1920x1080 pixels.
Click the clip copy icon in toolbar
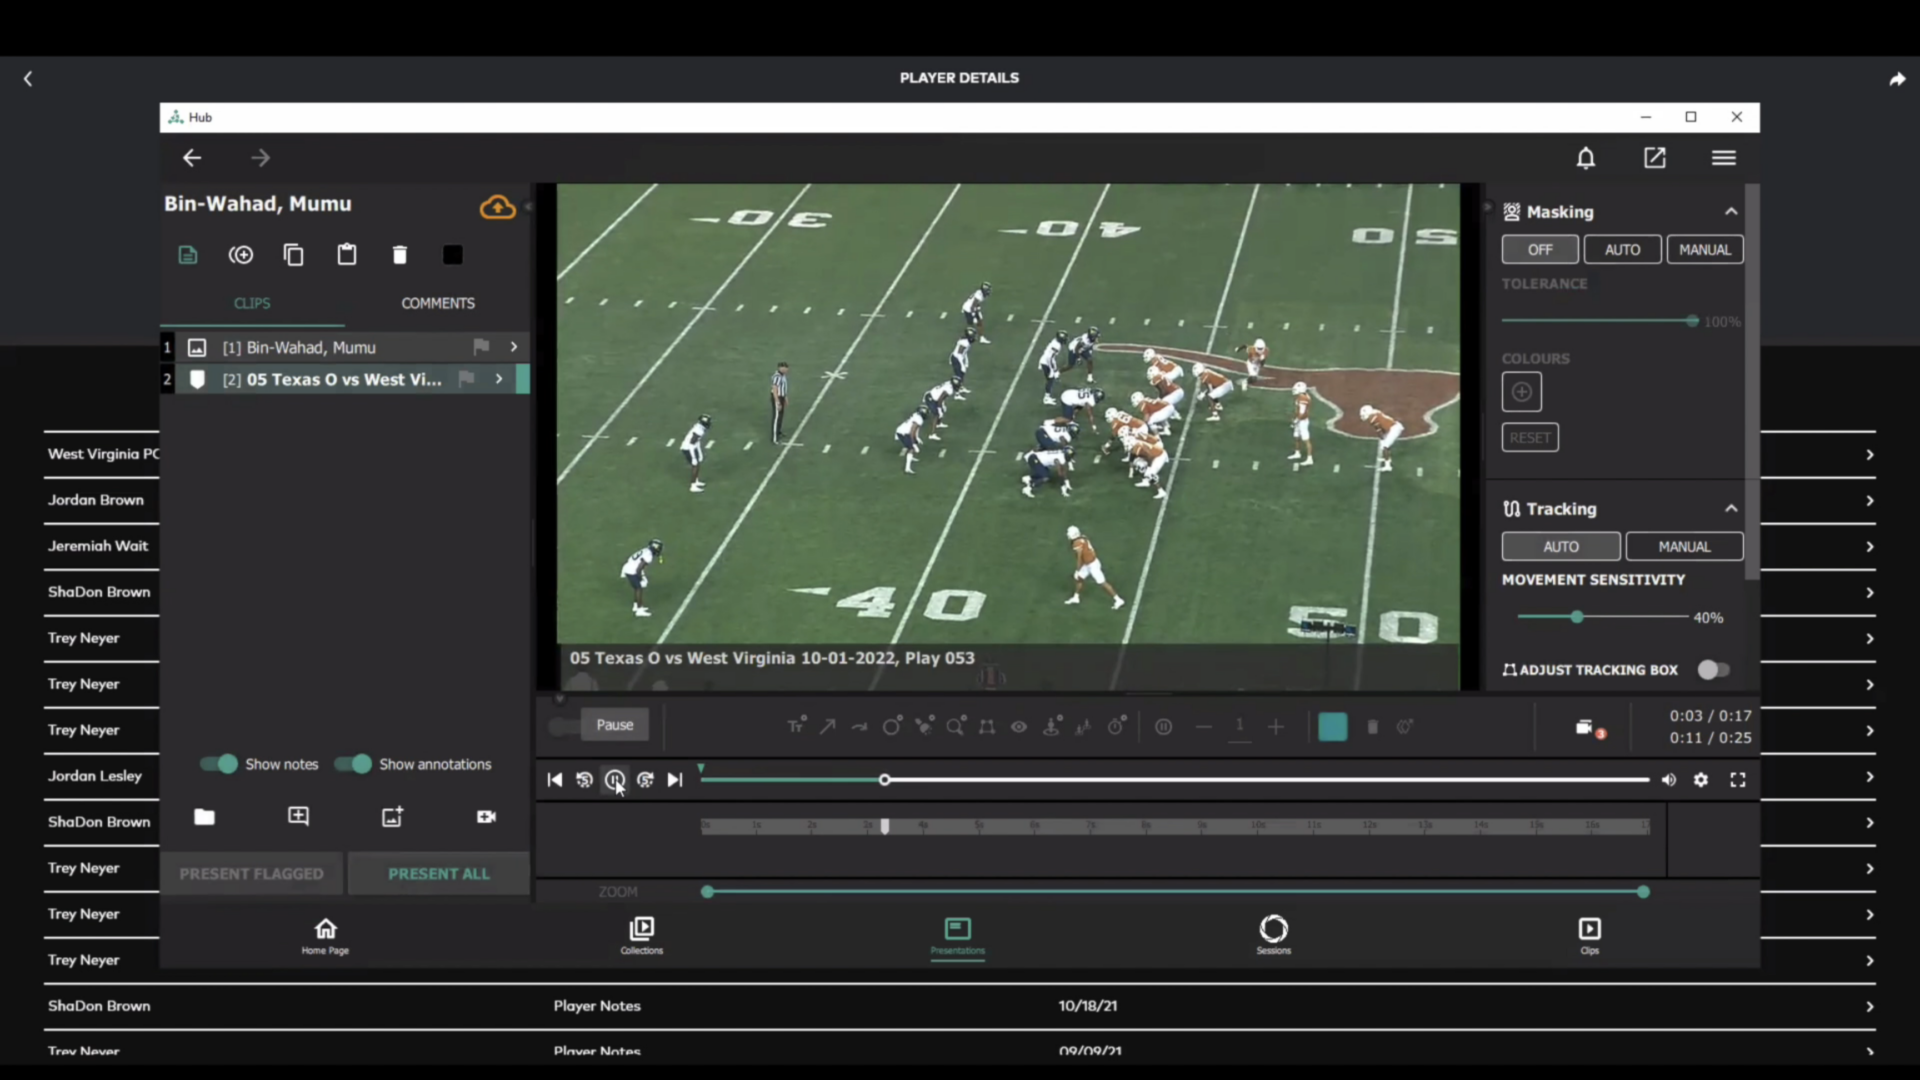click(x=293, y=253)
